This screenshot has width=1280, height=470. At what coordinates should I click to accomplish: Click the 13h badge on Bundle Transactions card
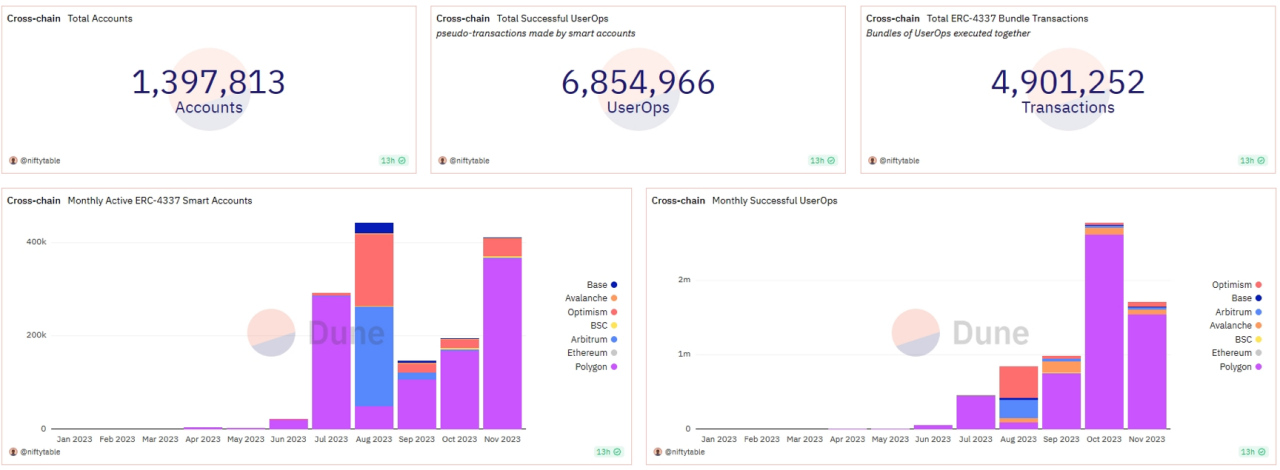tap(1252, 160)
